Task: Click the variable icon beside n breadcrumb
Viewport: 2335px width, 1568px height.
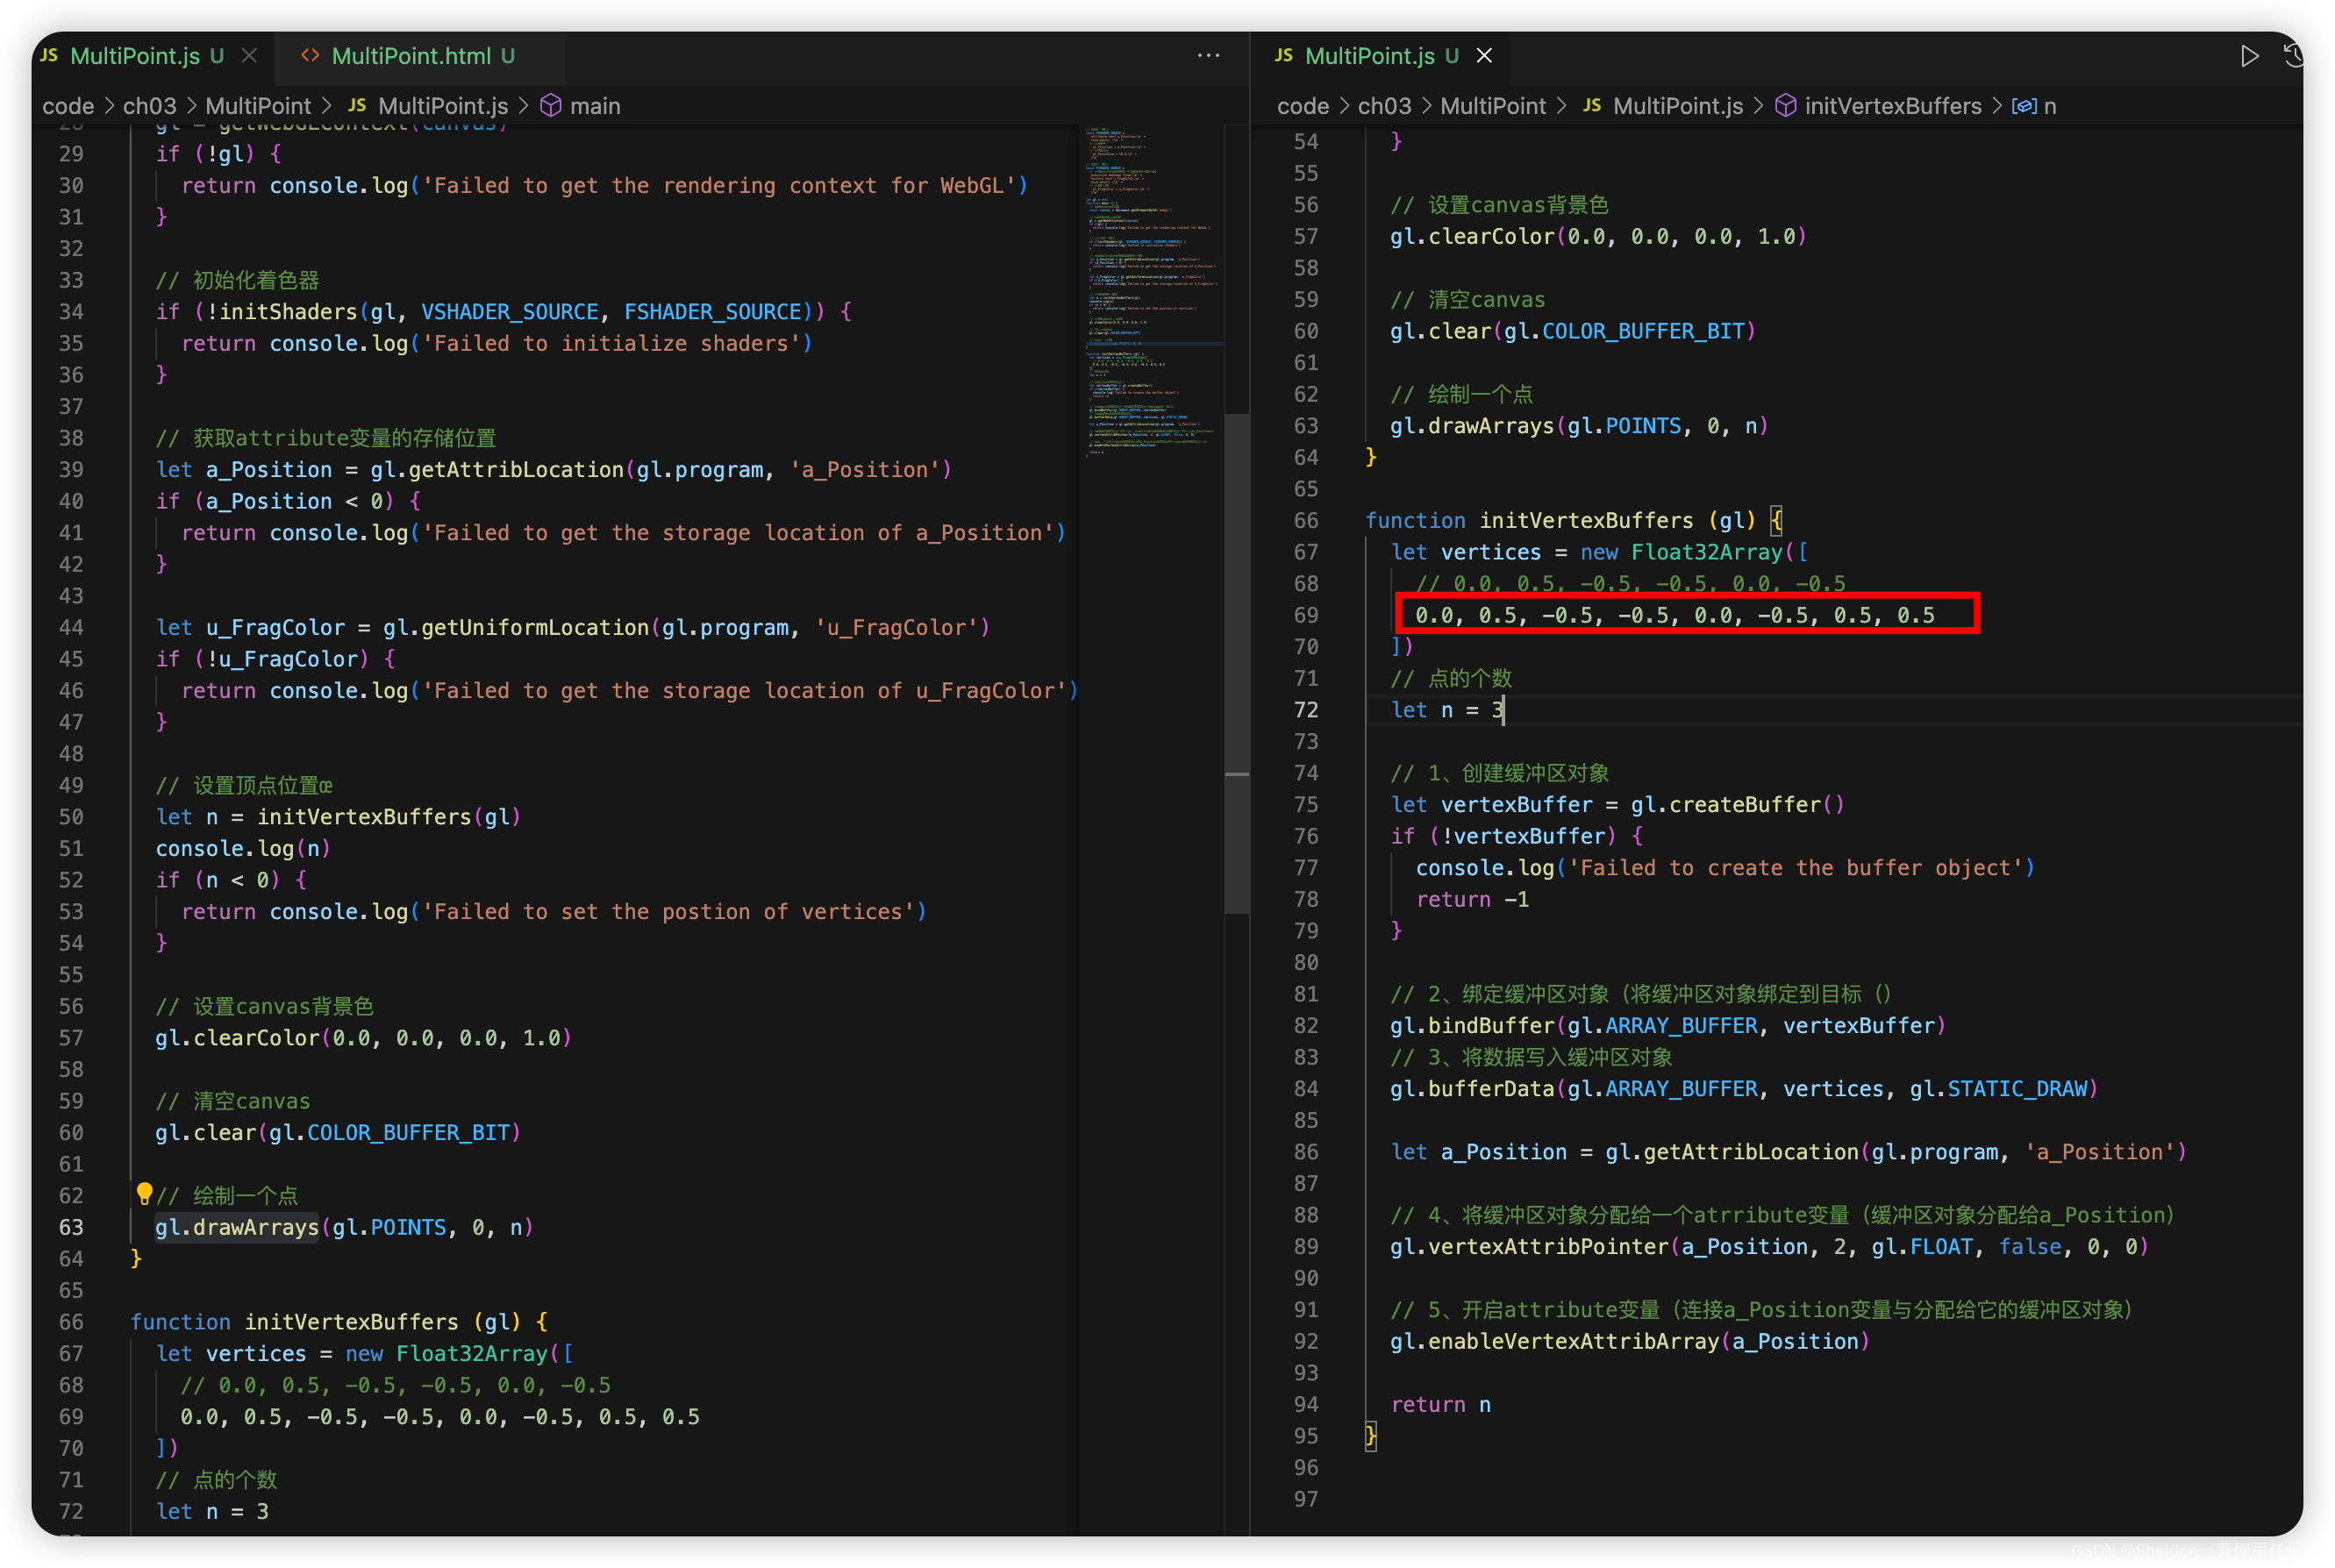Action: coord(2024,106)
